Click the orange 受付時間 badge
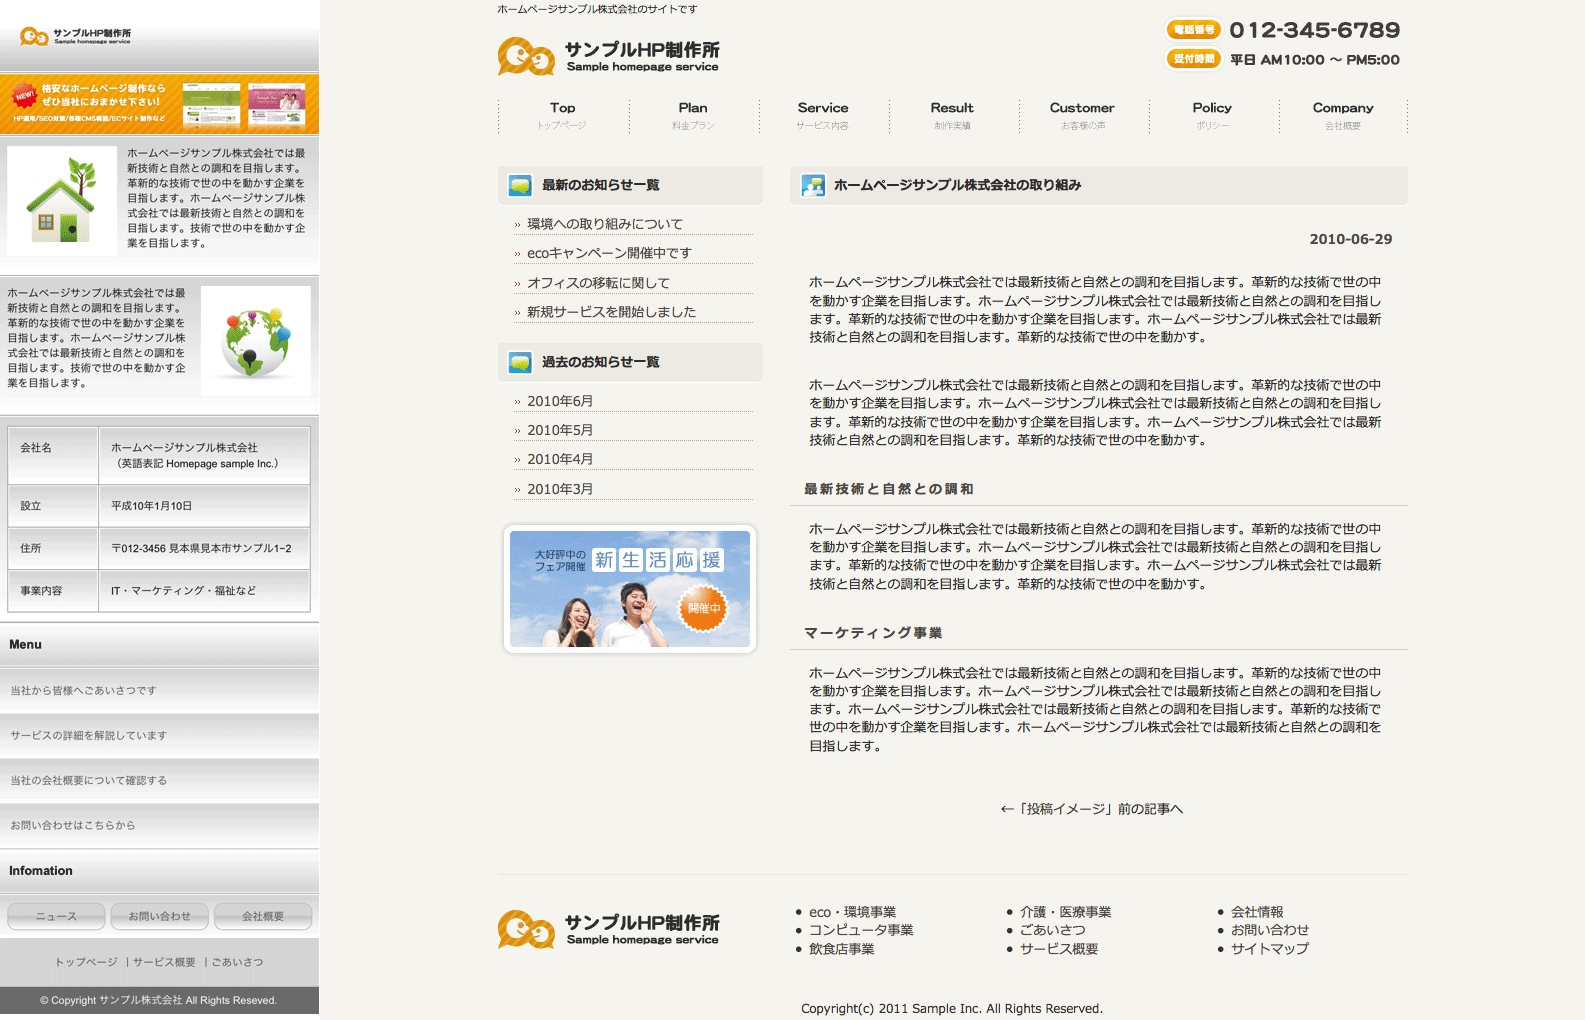 coord(1193,59)
